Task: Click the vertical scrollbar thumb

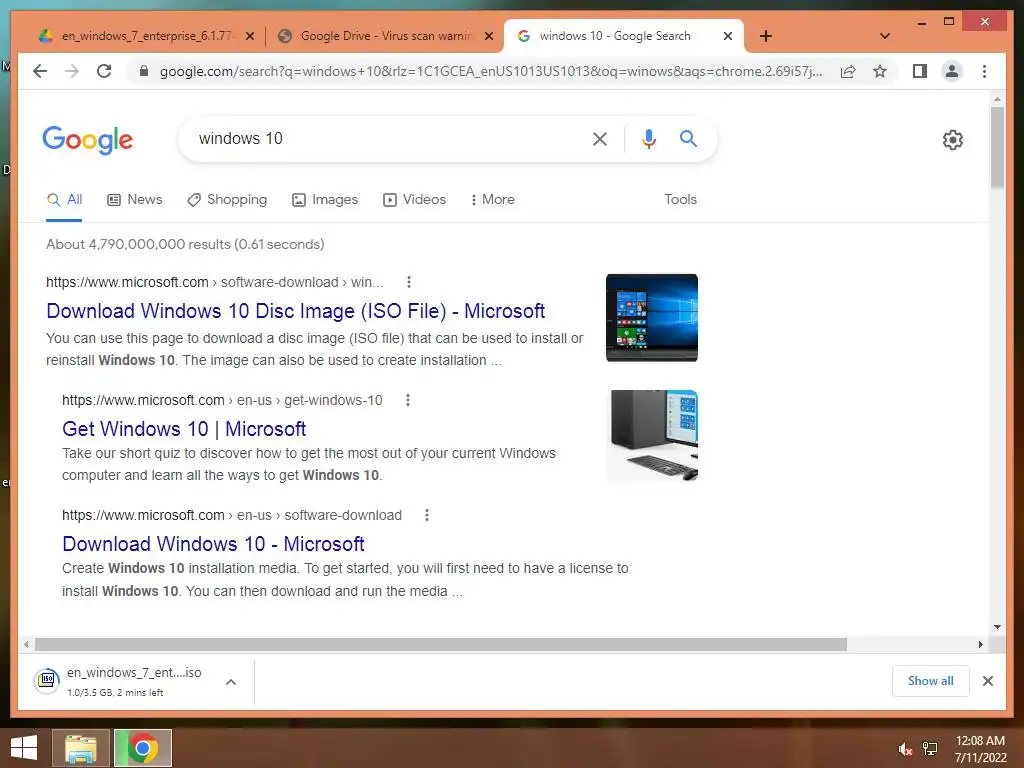Action: [997, 147]
